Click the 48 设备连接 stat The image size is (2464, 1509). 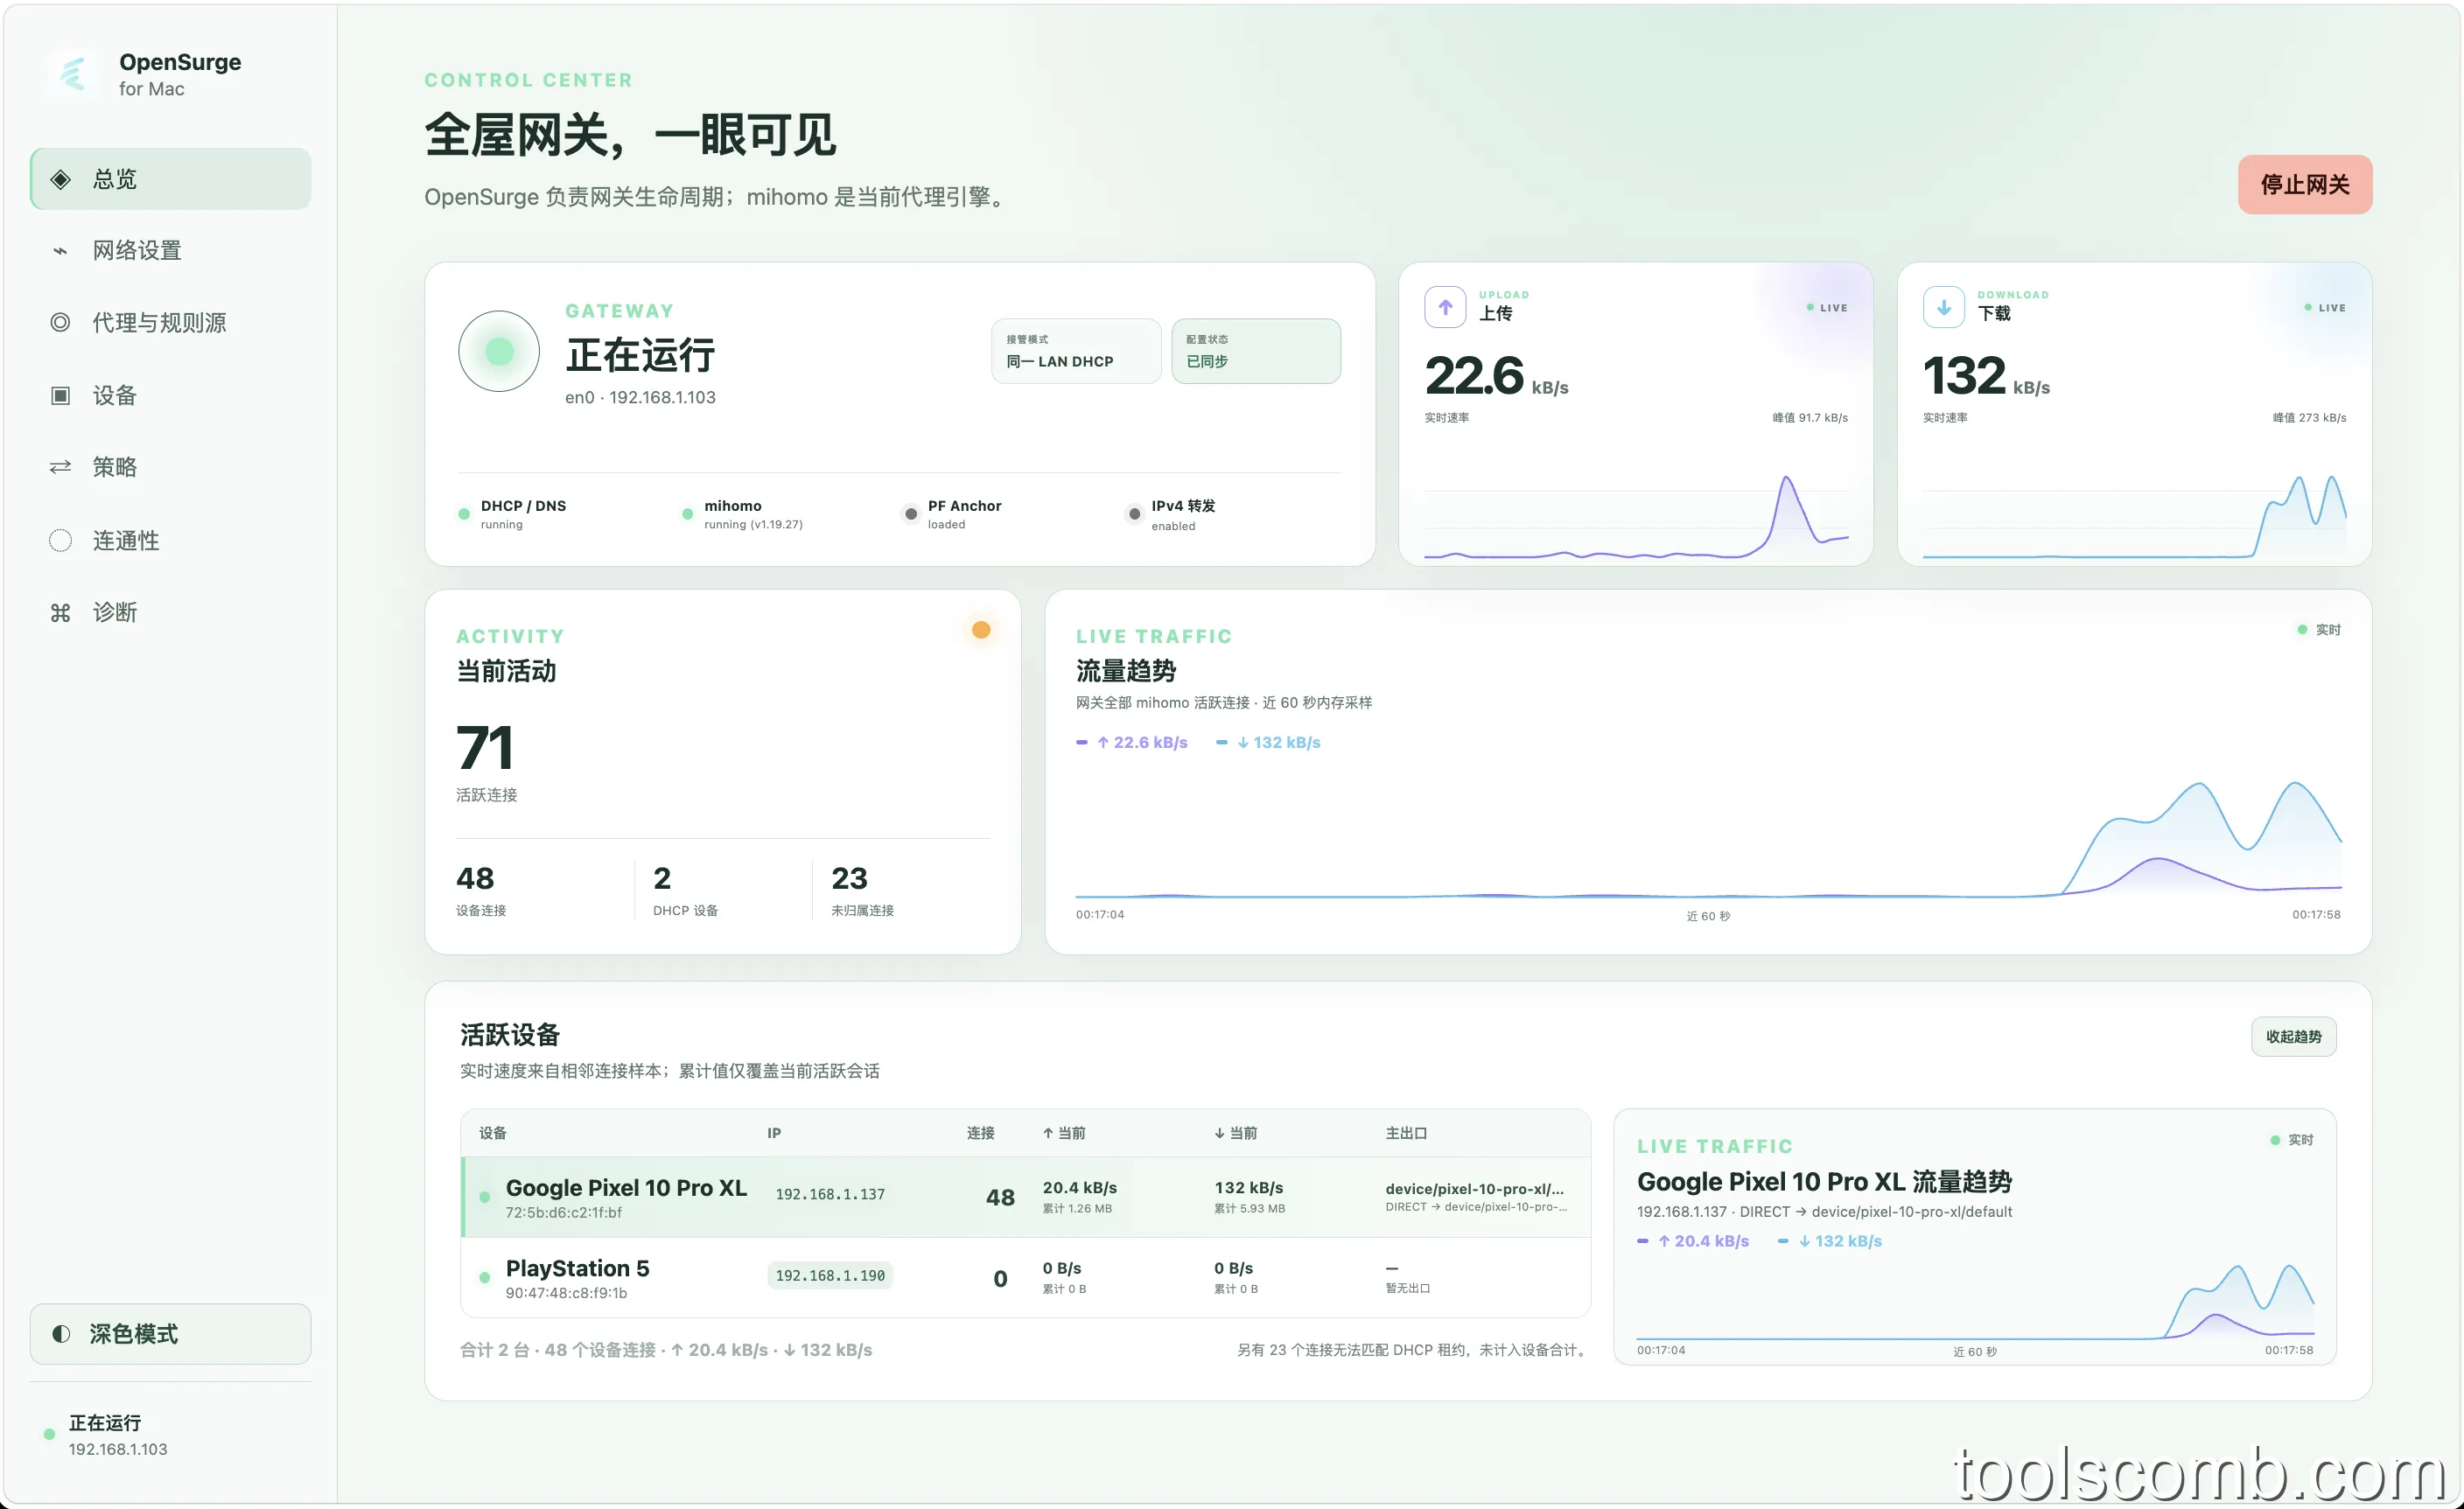click(x=481, y=889)
